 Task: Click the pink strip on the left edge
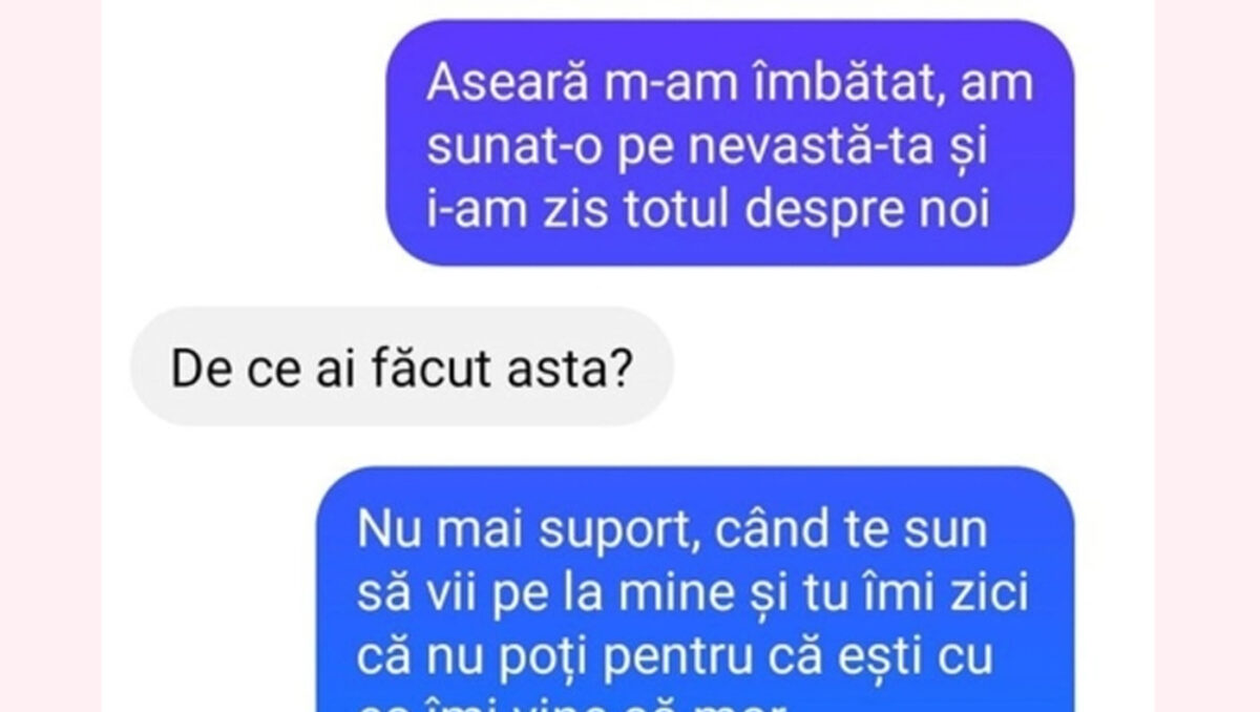click(50, 356)
